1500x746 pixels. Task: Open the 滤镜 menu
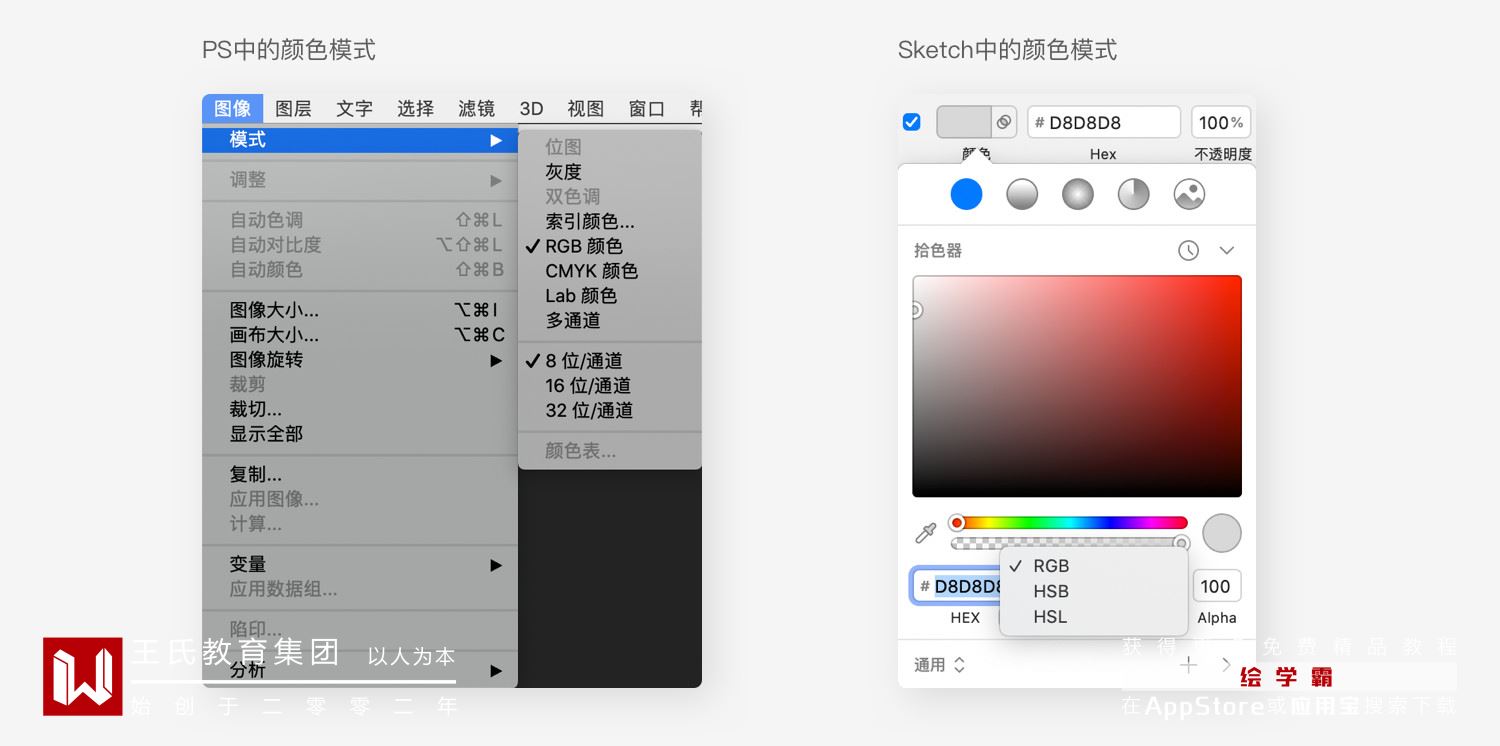476,108
